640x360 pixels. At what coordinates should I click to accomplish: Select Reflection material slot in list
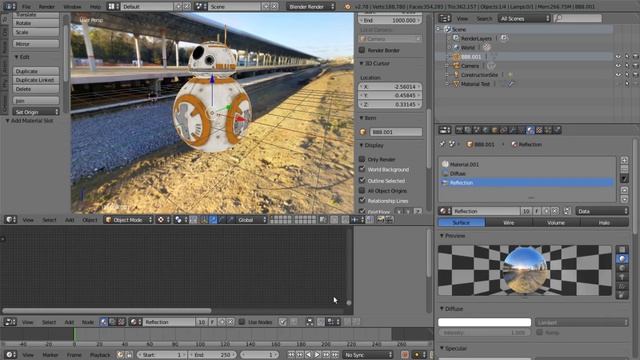point(527,182)
